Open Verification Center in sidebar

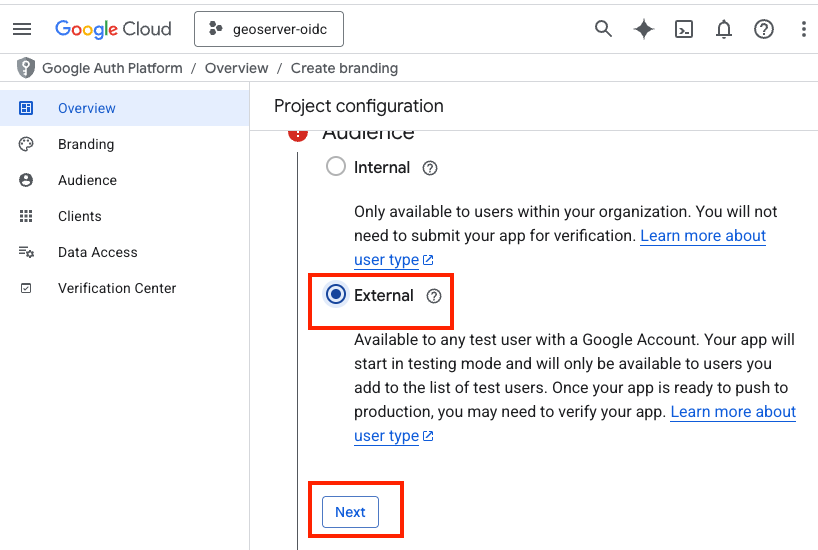tap(117, 288)
